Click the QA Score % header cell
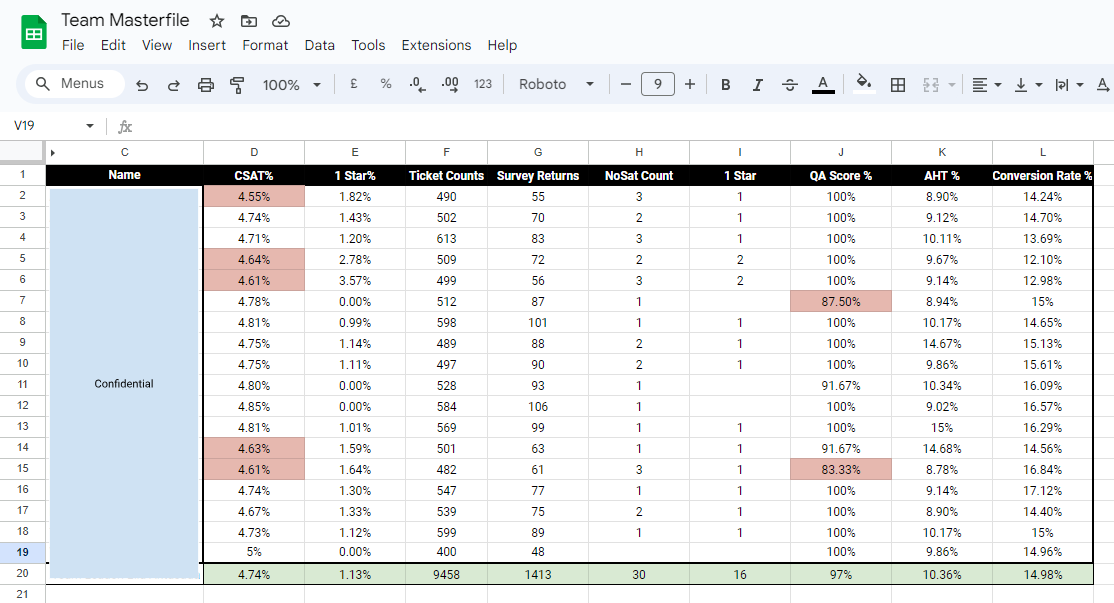Screen dimensions: 1114x603 click(840, 175)
